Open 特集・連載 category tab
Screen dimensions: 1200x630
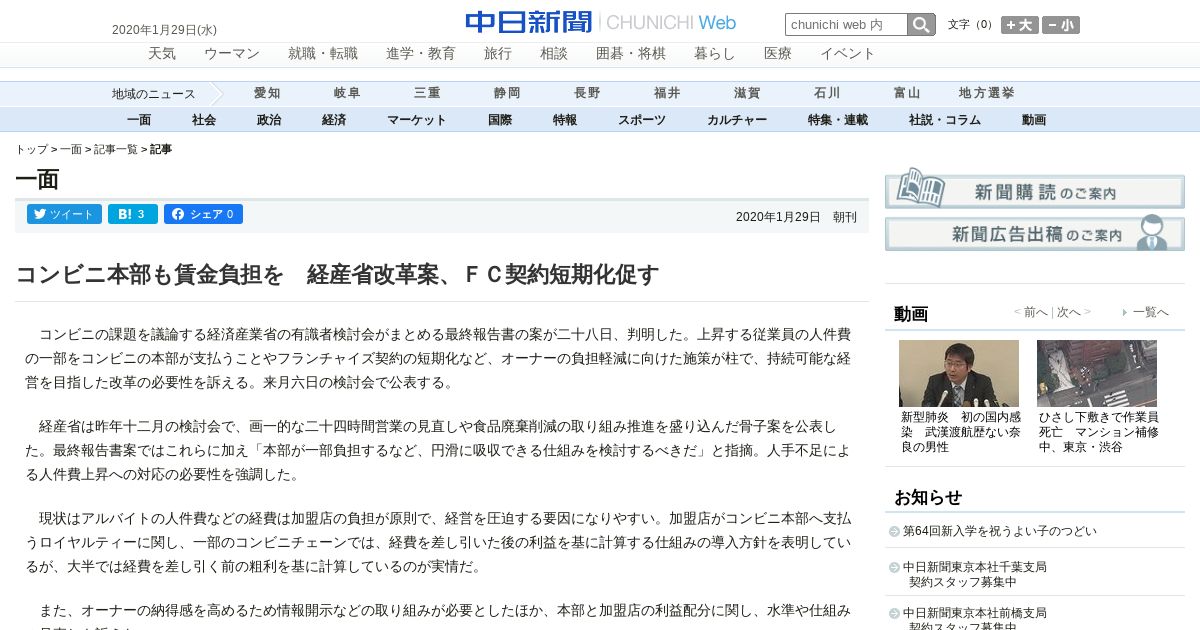coord(838,120)
